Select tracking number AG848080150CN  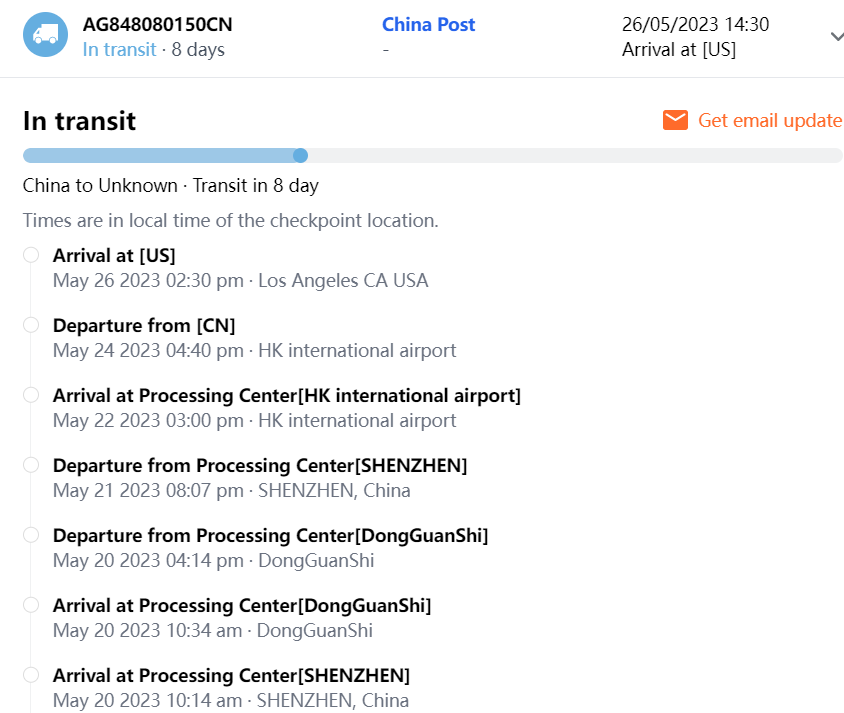pyautogui.click(x=158, y=24)
